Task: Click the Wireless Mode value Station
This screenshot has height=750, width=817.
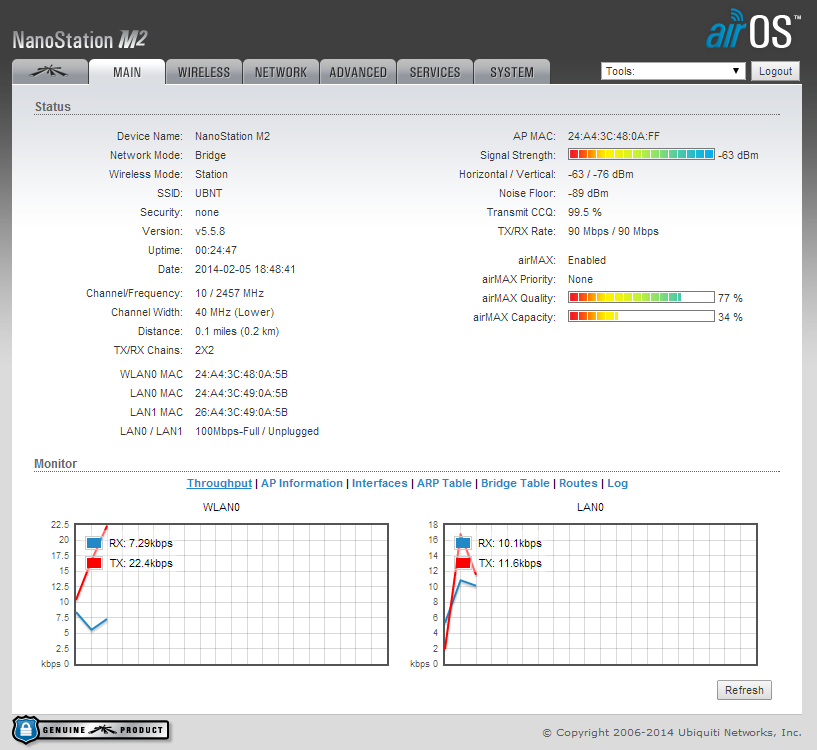Action: coord(212,174)
